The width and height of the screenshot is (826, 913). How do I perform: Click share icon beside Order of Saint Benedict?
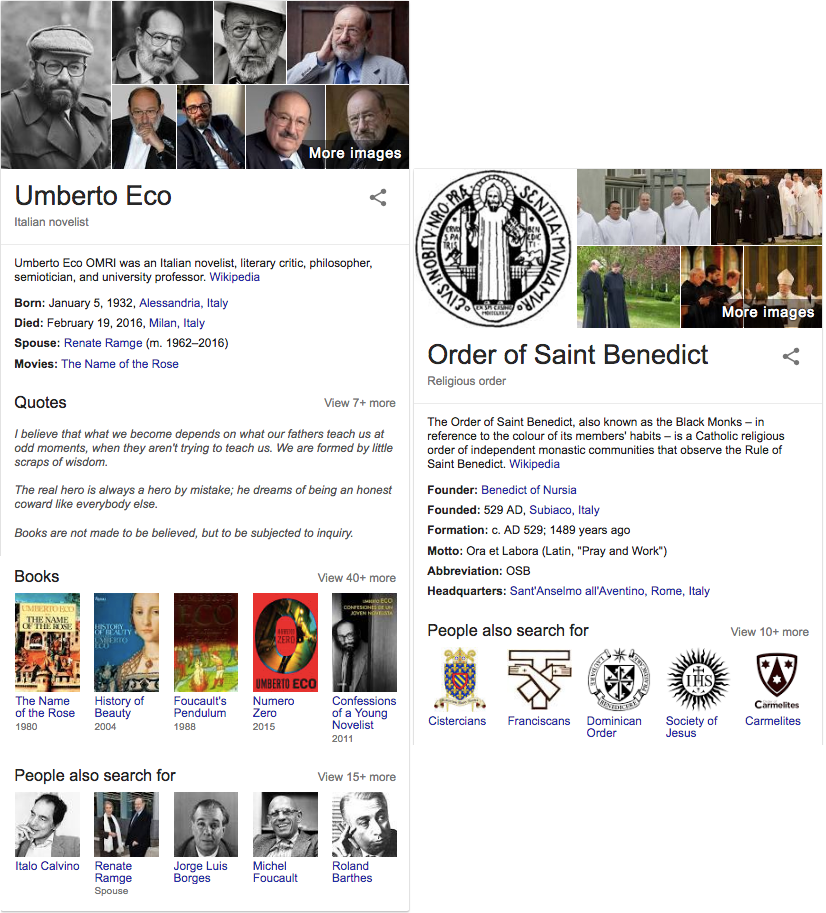[790, 356]
